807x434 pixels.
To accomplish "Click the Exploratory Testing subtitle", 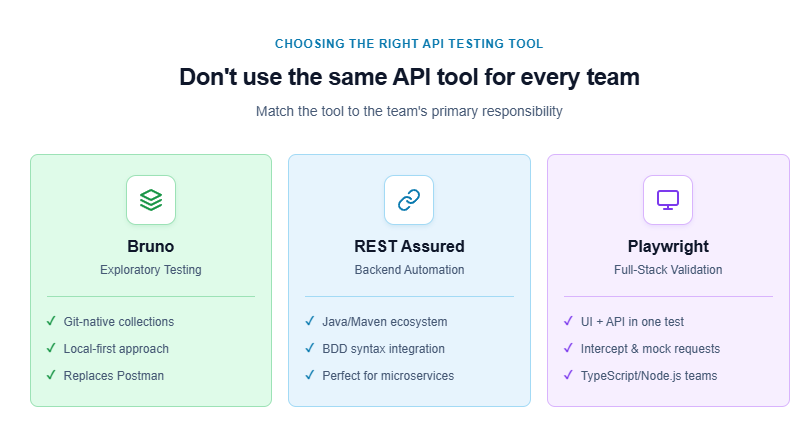I will point(151,270).
